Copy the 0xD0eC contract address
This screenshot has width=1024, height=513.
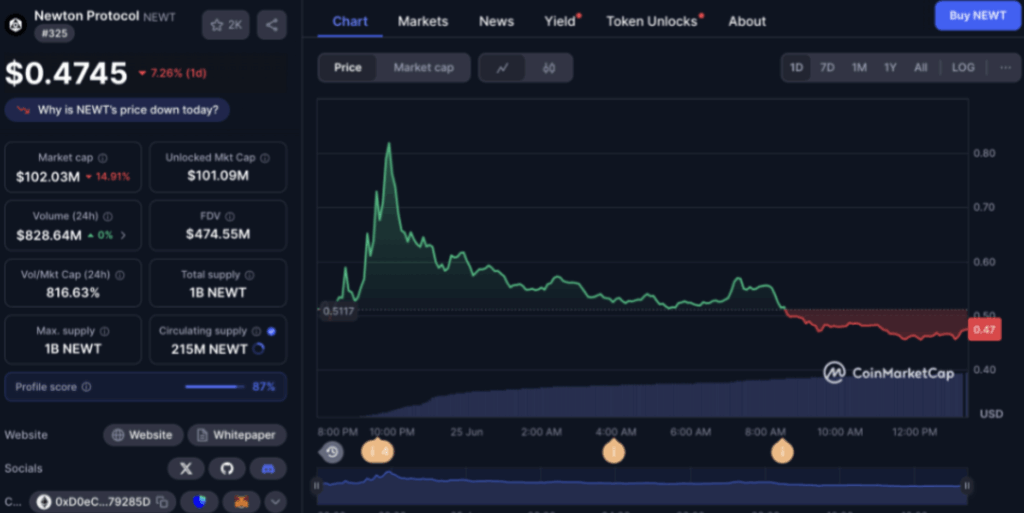click(161, 502)
